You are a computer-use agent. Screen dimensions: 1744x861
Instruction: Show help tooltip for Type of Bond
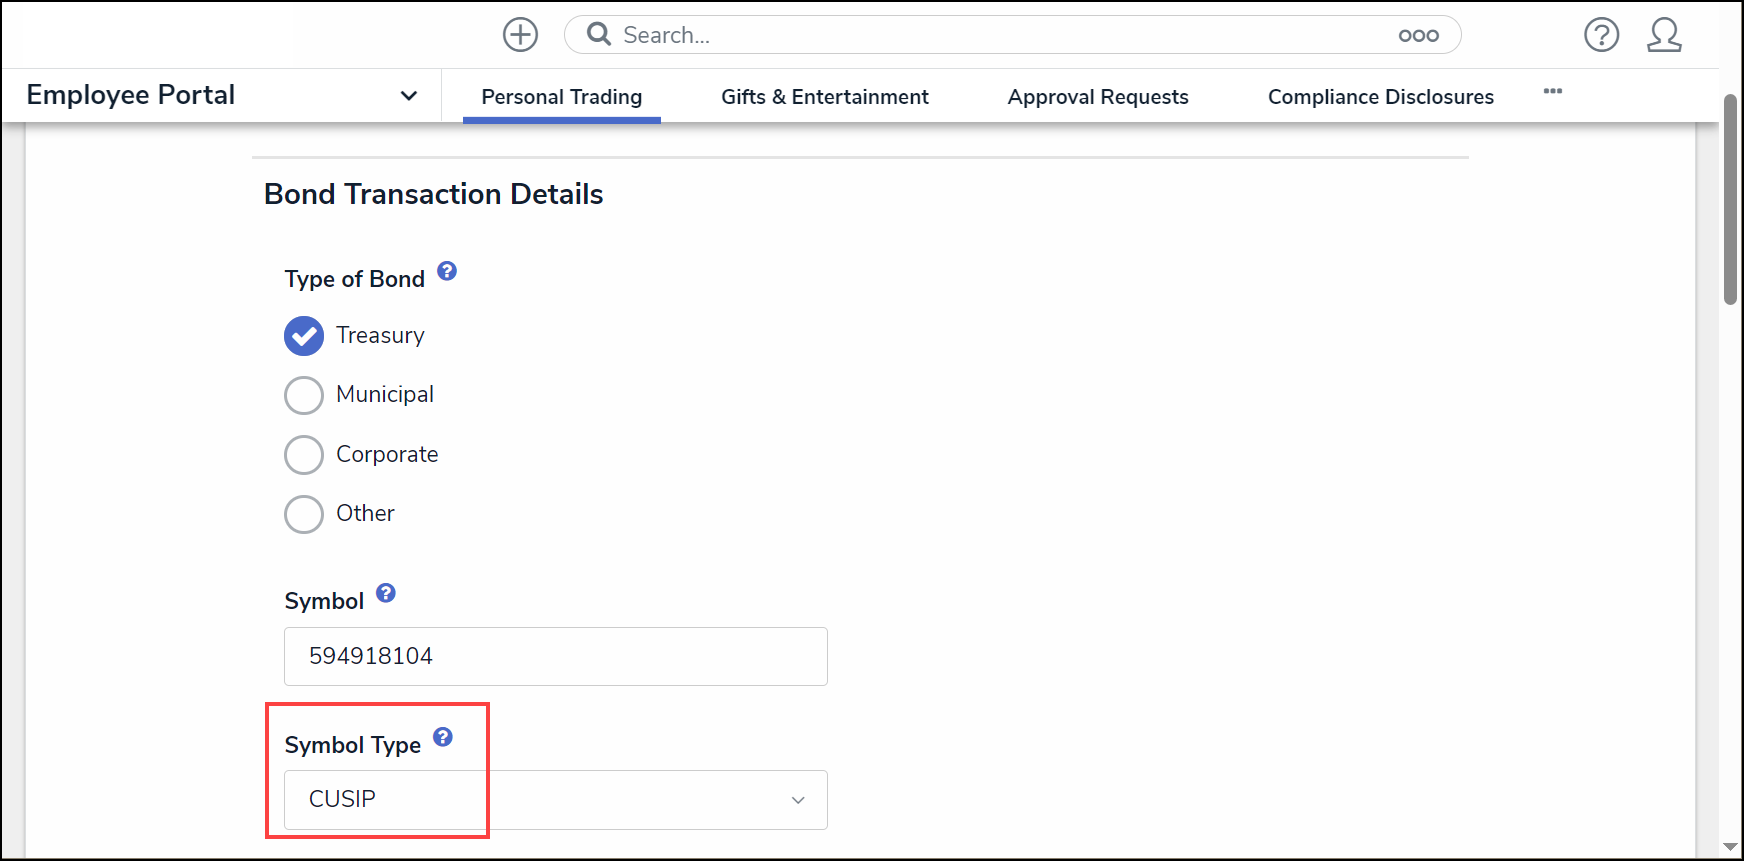point(447,271)
